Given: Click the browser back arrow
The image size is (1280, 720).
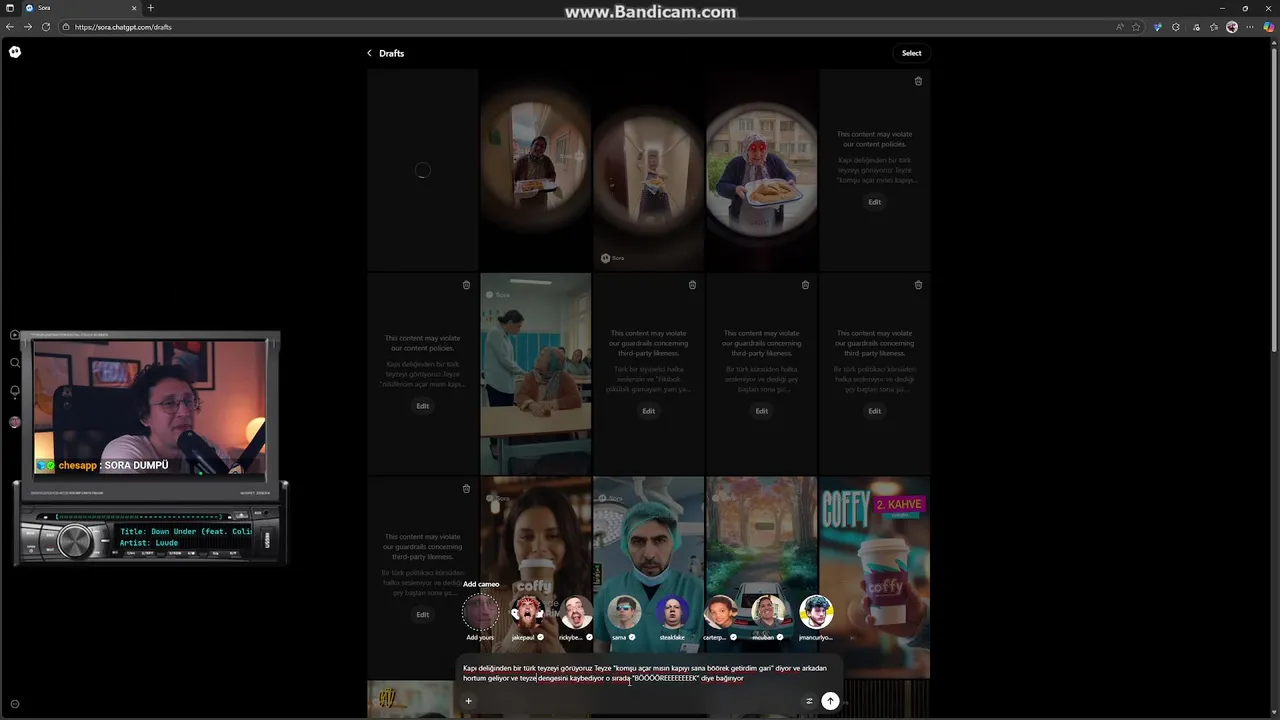Looking at the screenshot, I should pos(10,27).
